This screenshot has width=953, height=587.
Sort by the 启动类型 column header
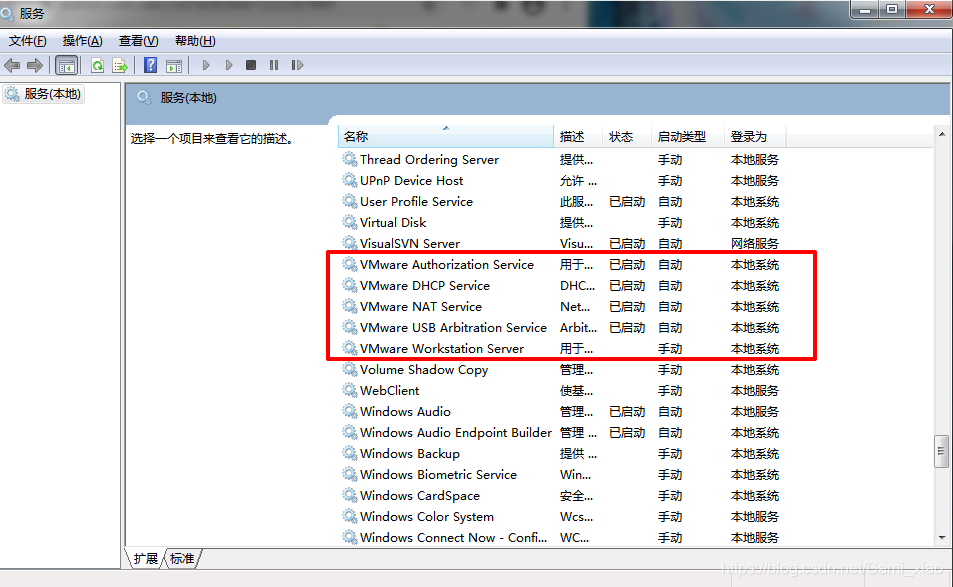688,137
